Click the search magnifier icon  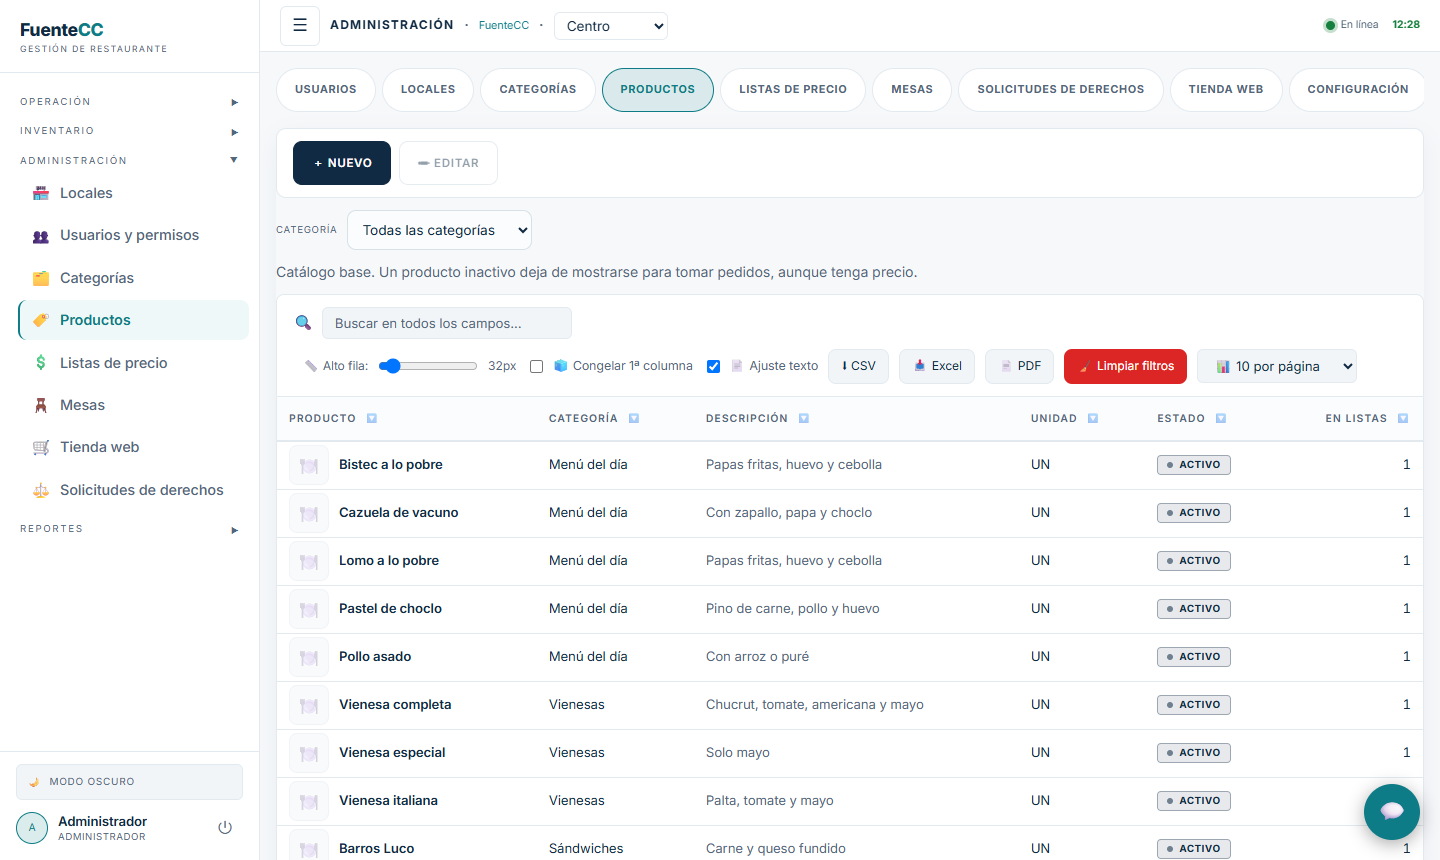coord(303,323)
